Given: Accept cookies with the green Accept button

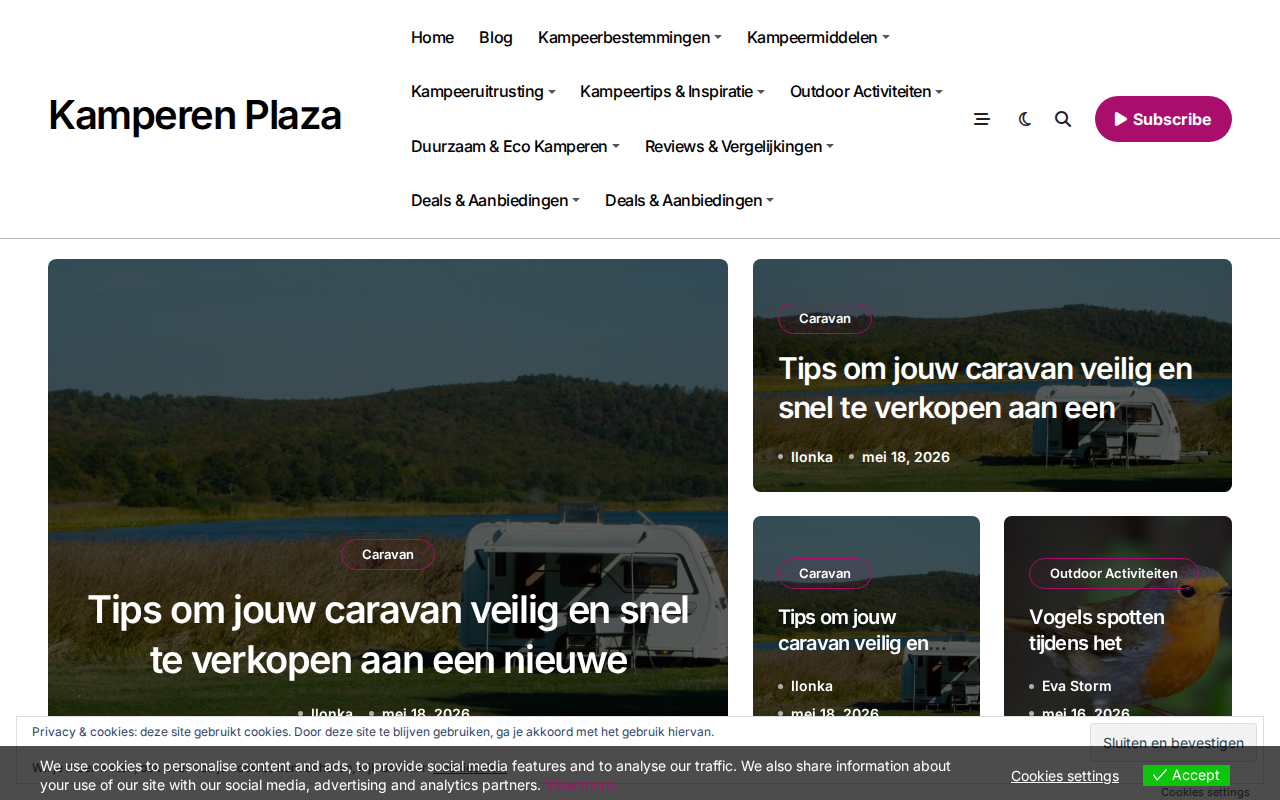Looking at the screenshot, I should (1186, 775).
